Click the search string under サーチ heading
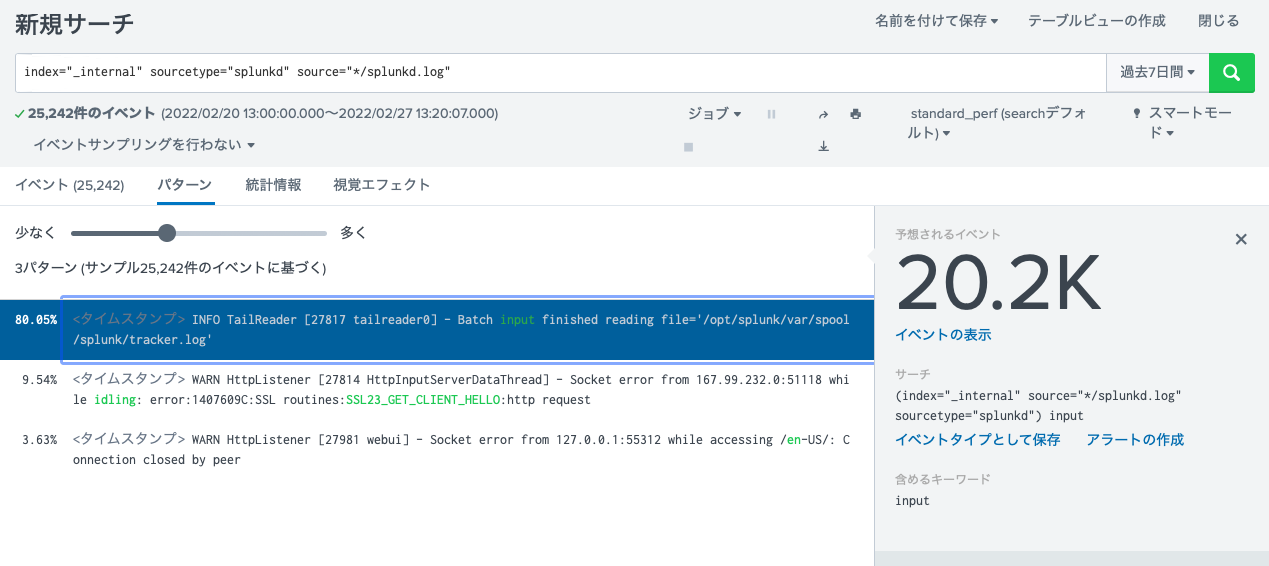 click(1038, 405)
